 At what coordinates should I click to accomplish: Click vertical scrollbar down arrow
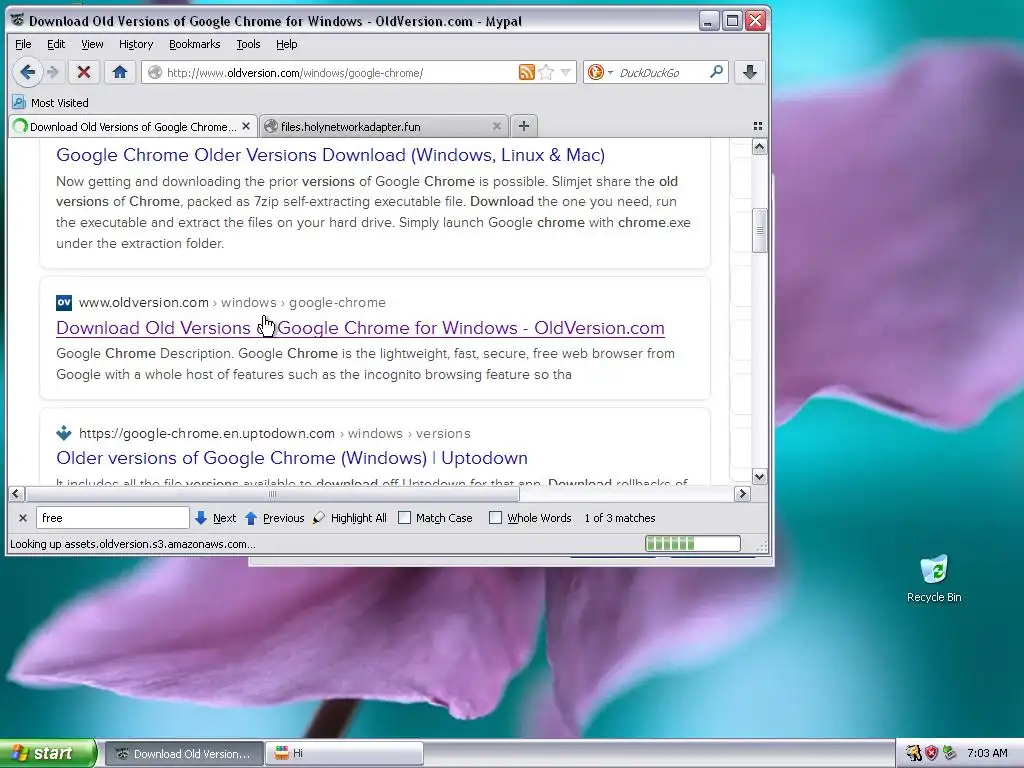click(759, 477)
